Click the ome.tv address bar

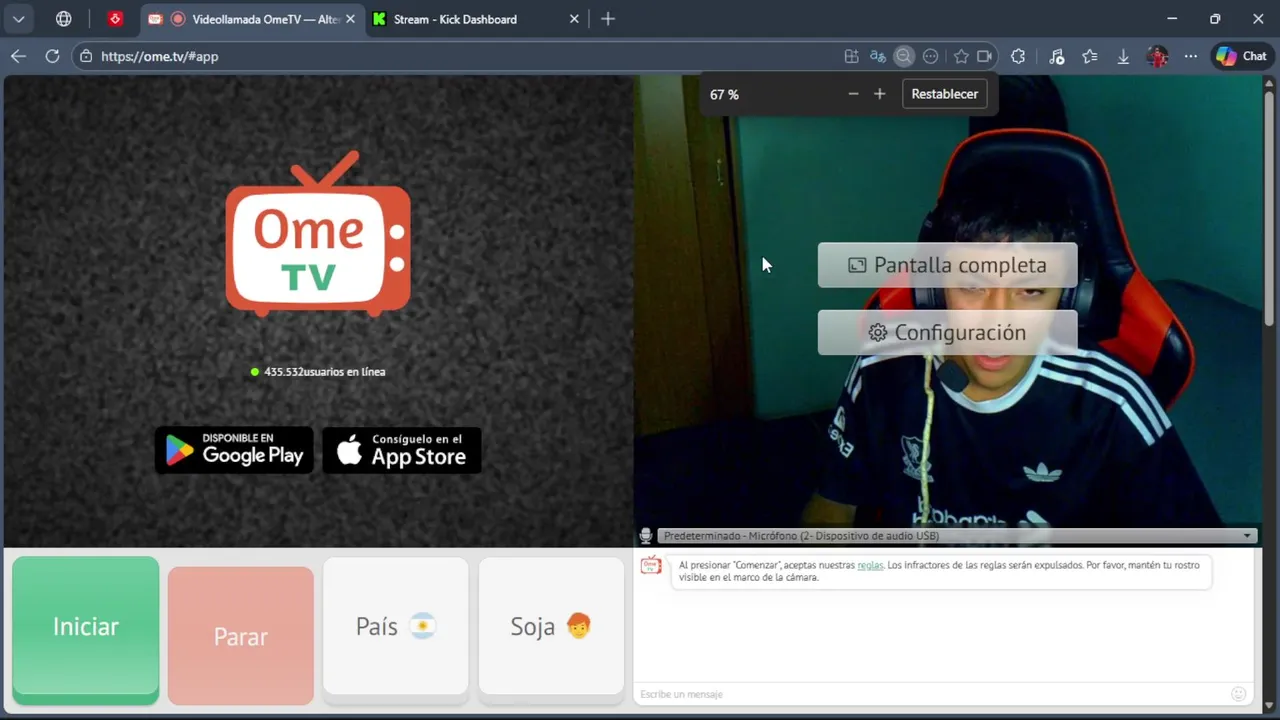tap(460, 56)
